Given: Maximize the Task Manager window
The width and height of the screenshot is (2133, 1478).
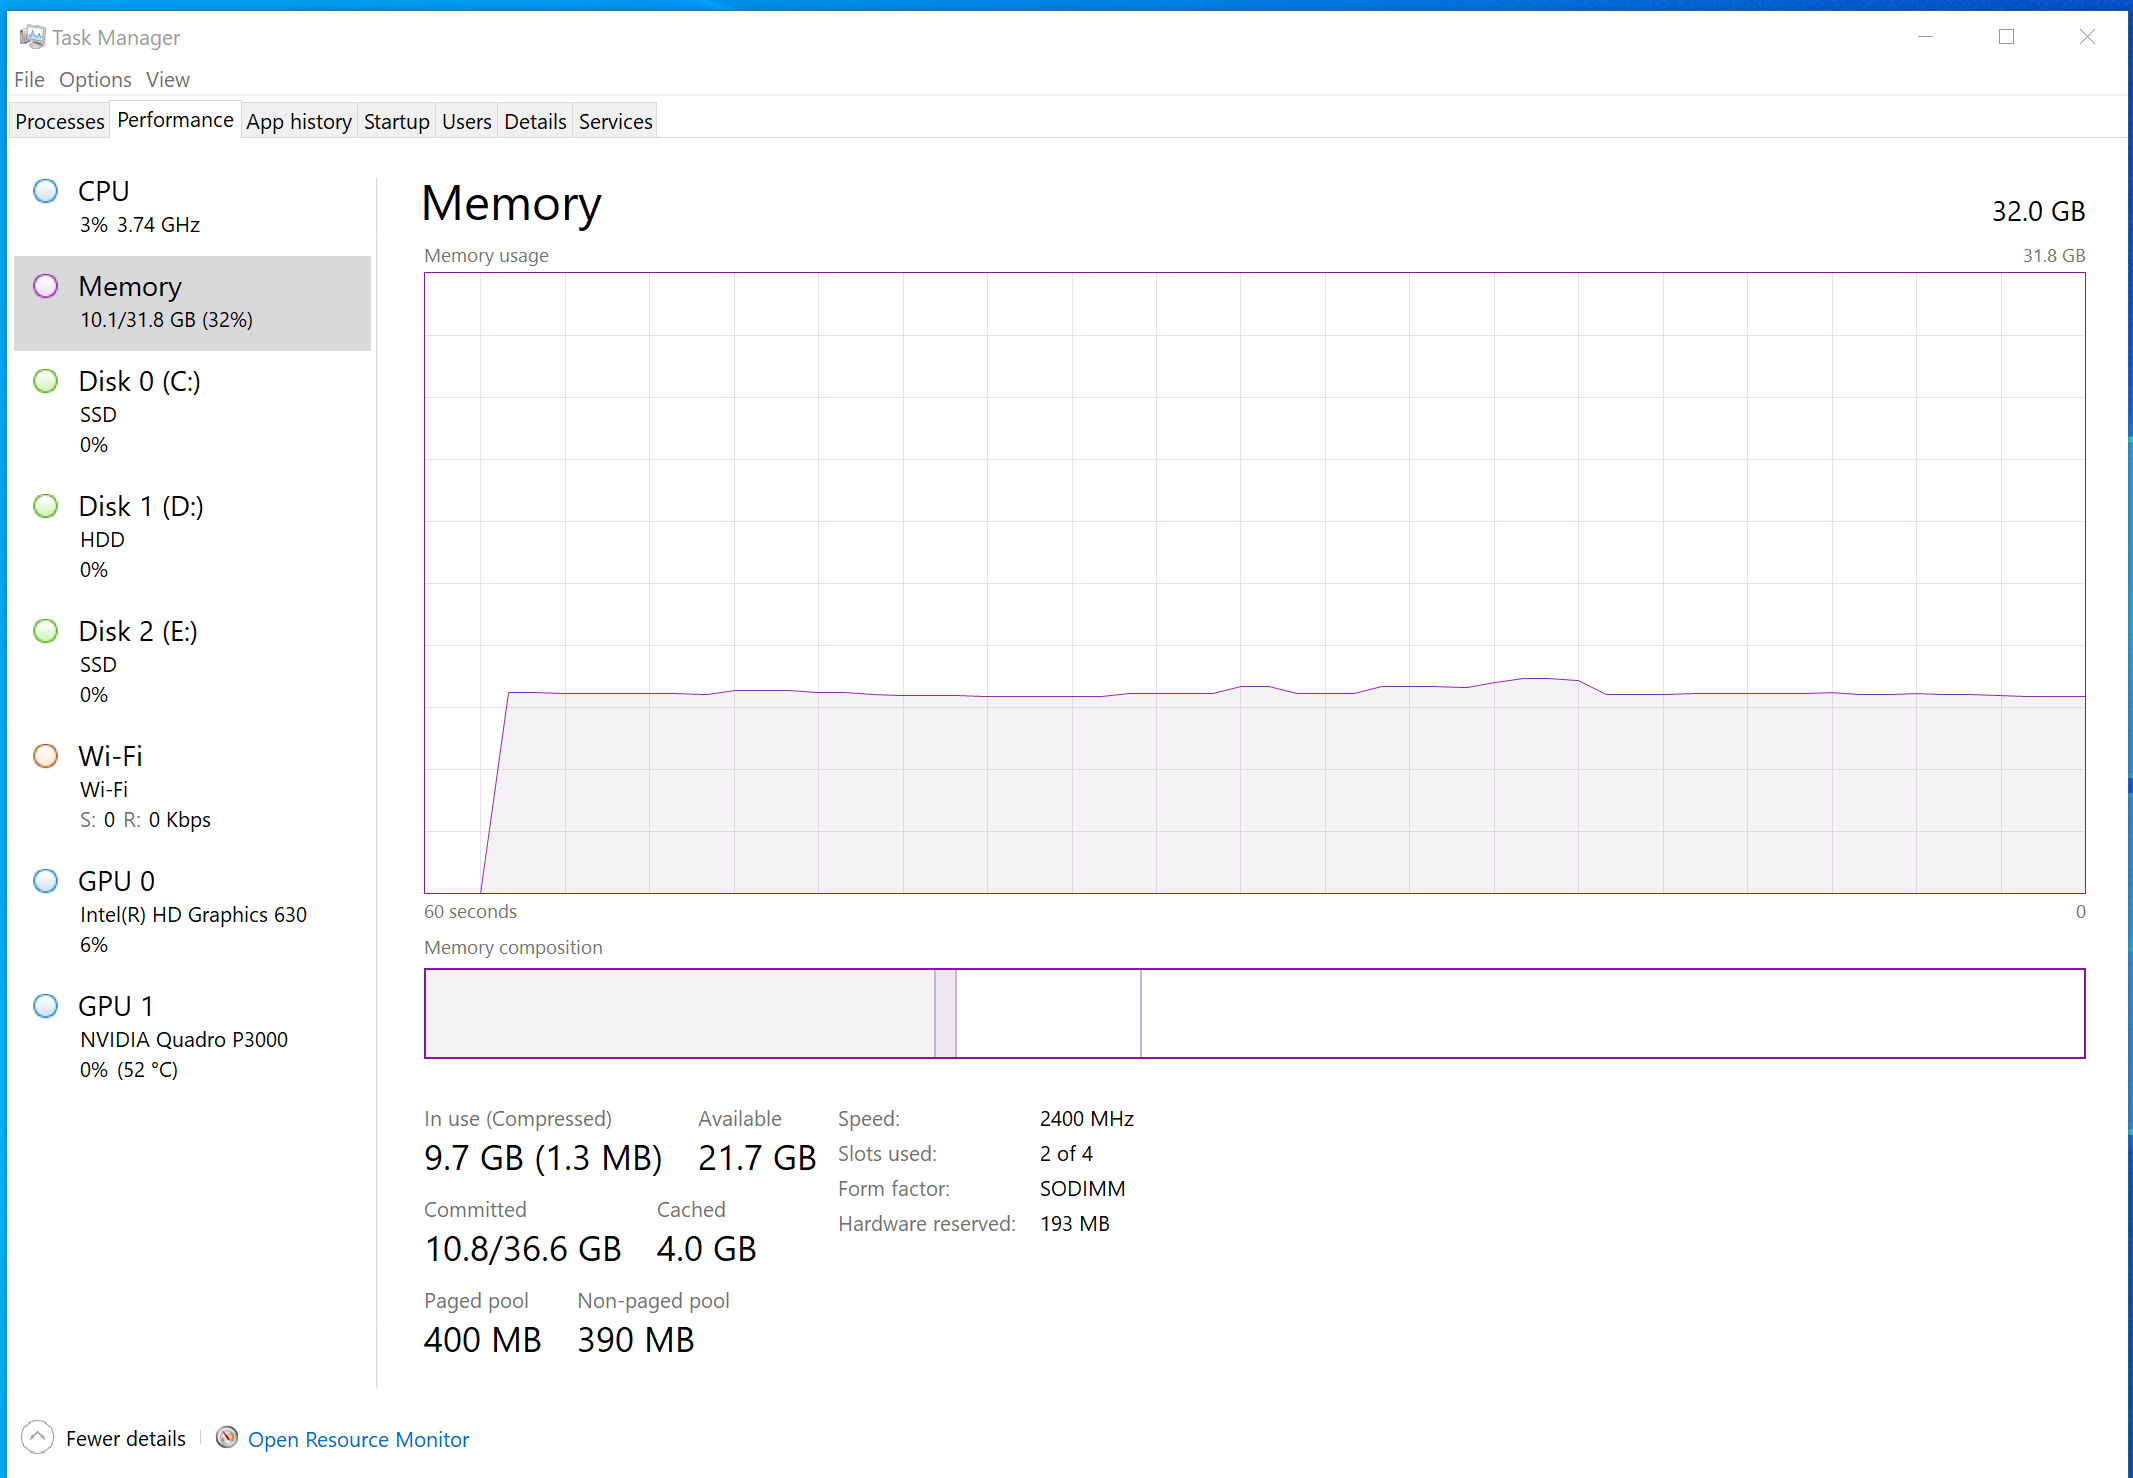Looking at the screenshot, I should 2006,37.
